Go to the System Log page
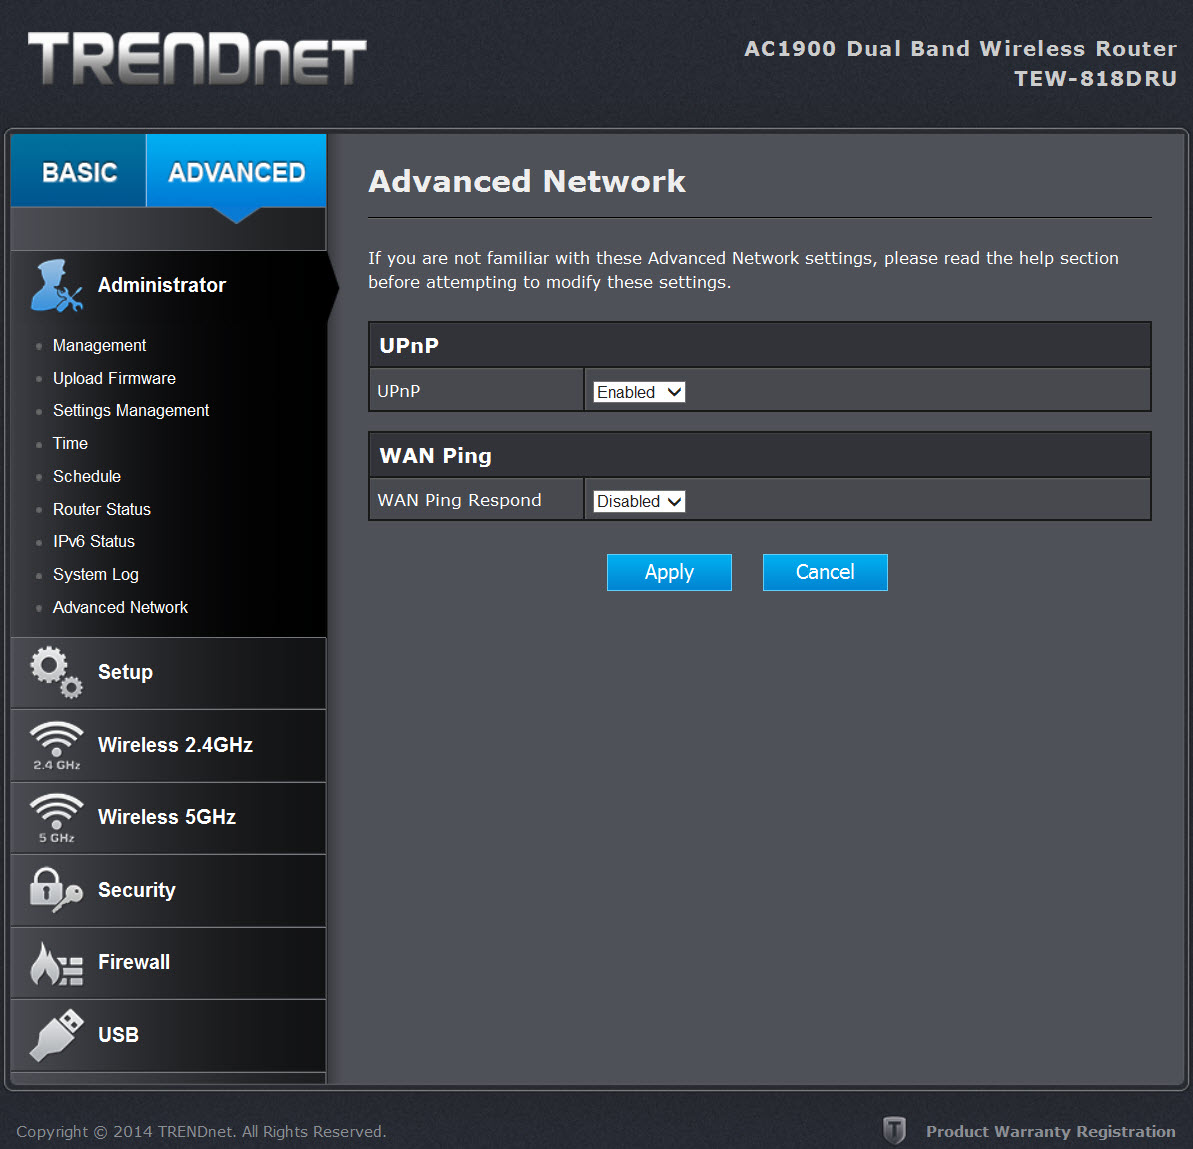Viewport: 1193px width, 1149px height. 96,574
